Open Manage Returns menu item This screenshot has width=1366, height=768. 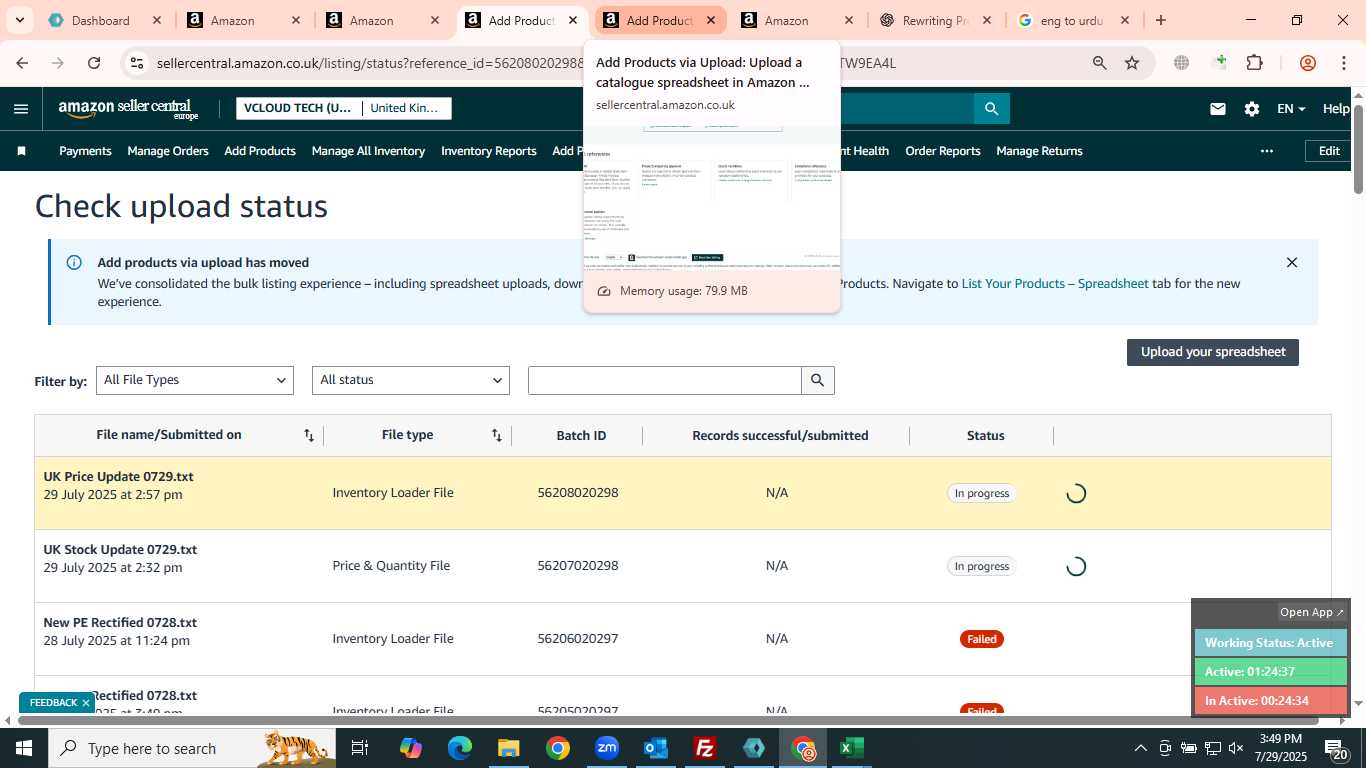click(x=1039, y=151)
